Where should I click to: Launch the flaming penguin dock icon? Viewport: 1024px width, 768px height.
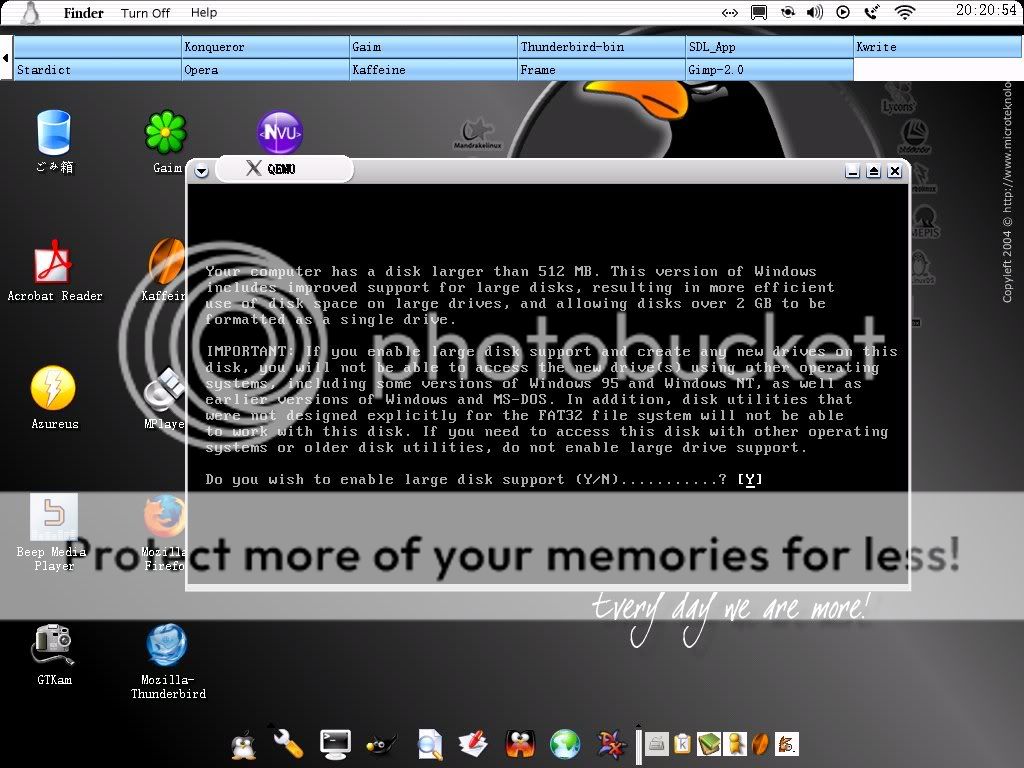[x=520, y=744]
